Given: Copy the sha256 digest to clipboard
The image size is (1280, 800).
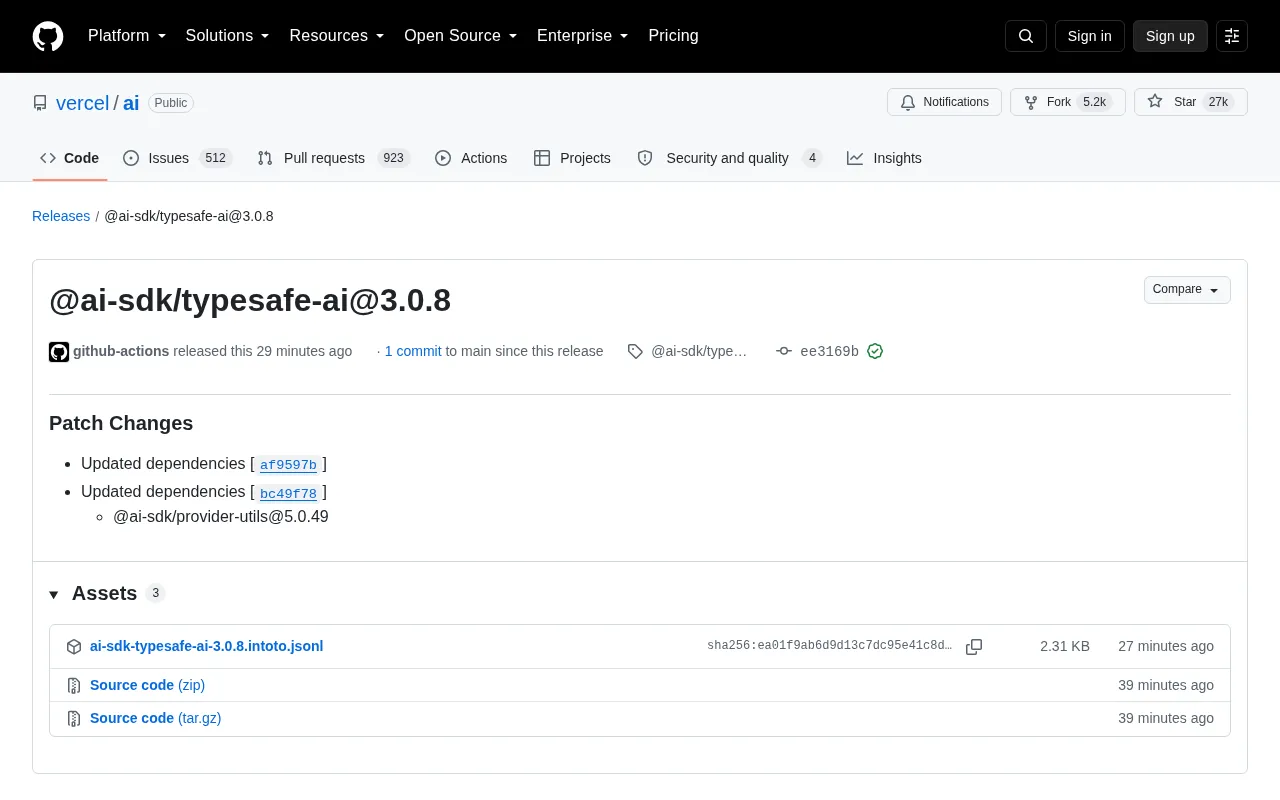Looking at the screenshot, I should [x=974, y=647].
